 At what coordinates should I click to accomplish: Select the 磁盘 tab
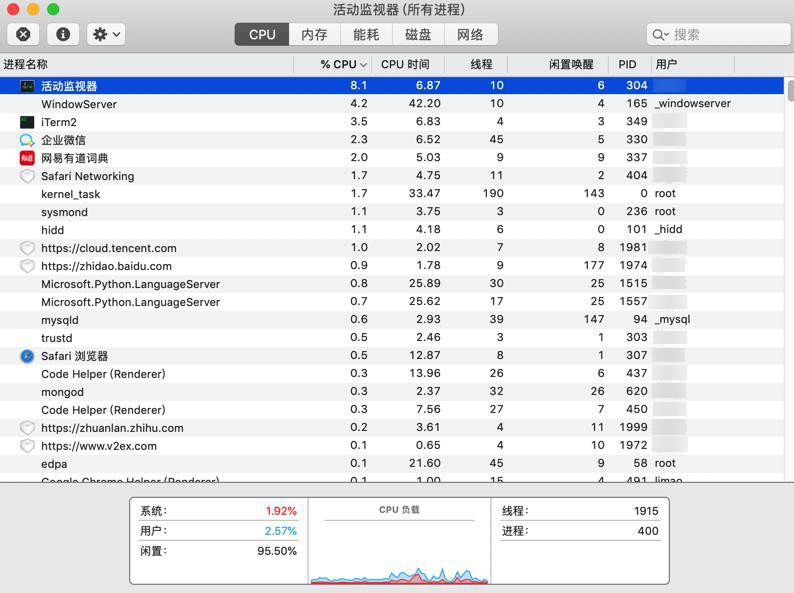[418, 34]
